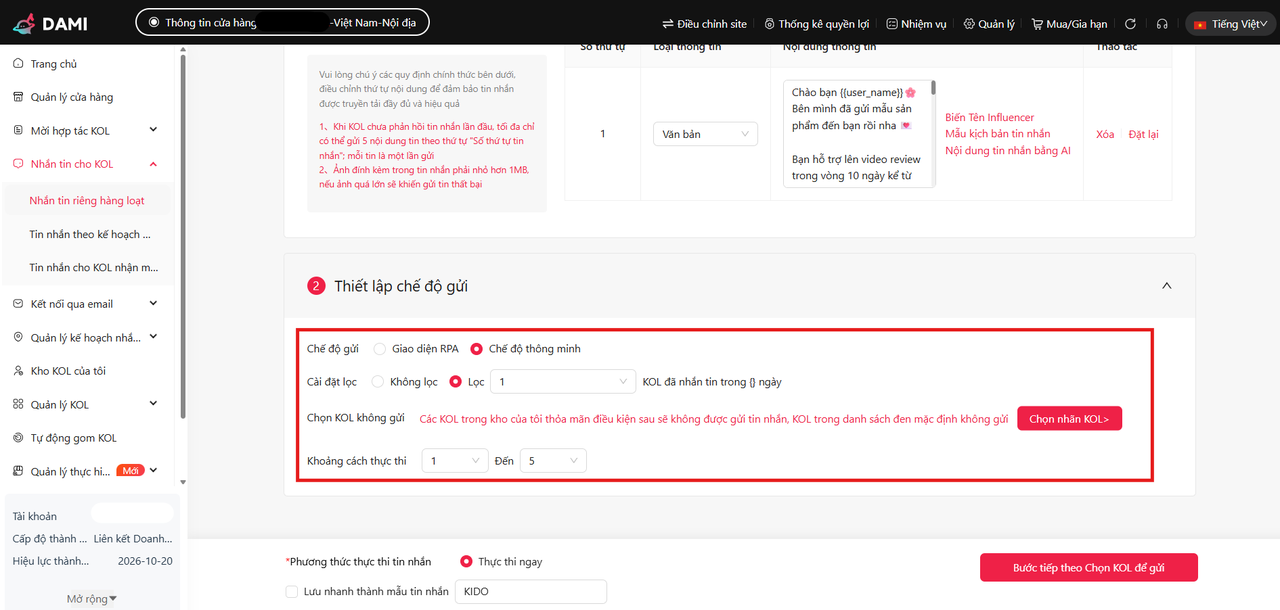Open Mua/Gia hạn cart in header
1280x610 pixels.
click(x=1070, y=24)
